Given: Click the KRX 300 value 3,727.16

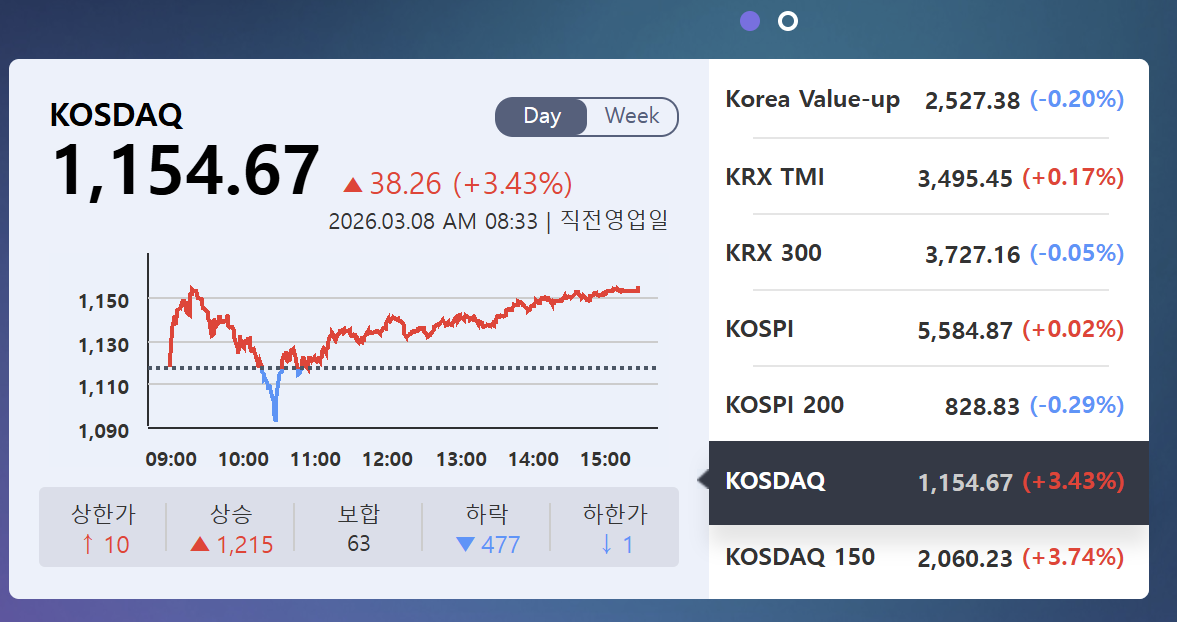Looking at the screenshot, I should pyautogui.click(x=972, y=255).
